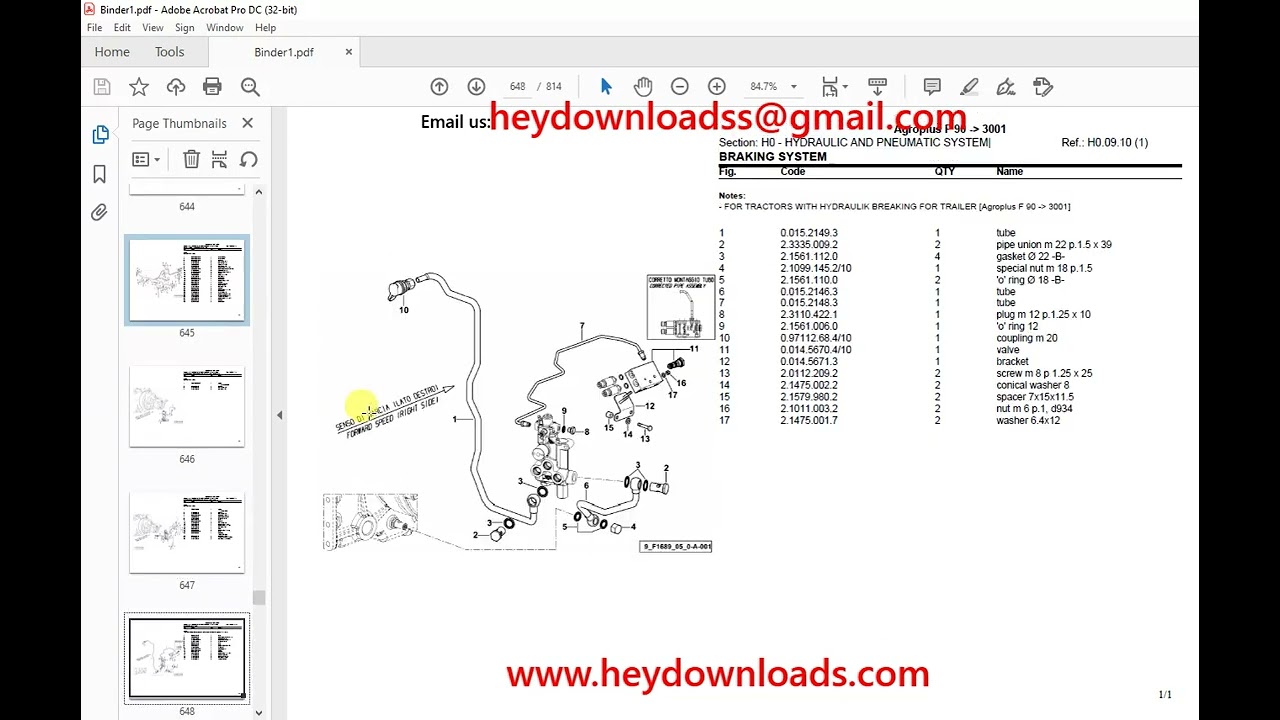Close the Binder1.pdf tab
Screen dimensions: 1280x720
coord(349,52)
